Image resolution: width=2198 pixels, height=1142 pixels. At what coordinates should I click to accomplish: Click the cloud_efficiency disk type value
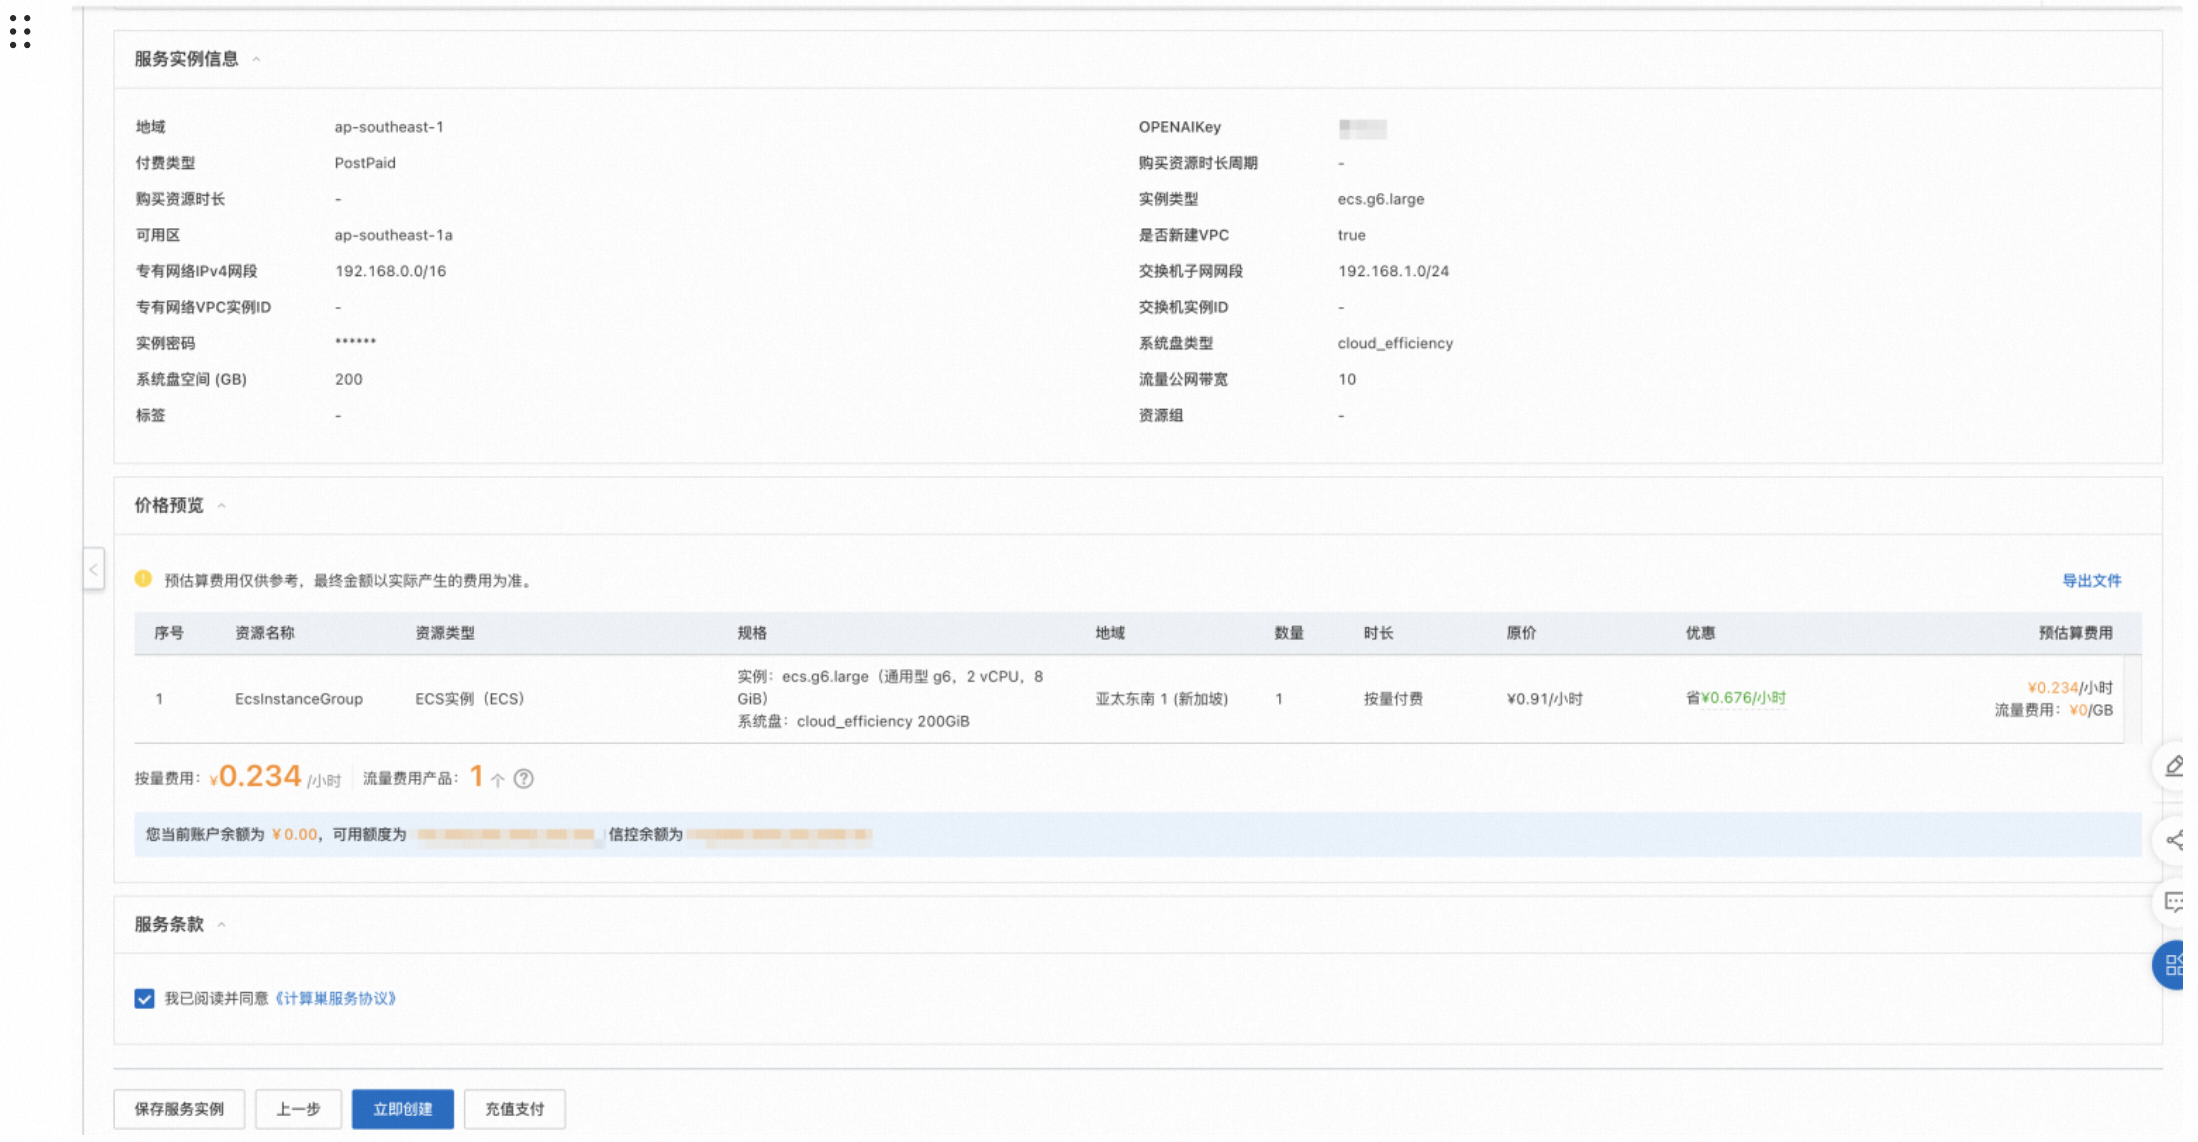pos(1395,343)
